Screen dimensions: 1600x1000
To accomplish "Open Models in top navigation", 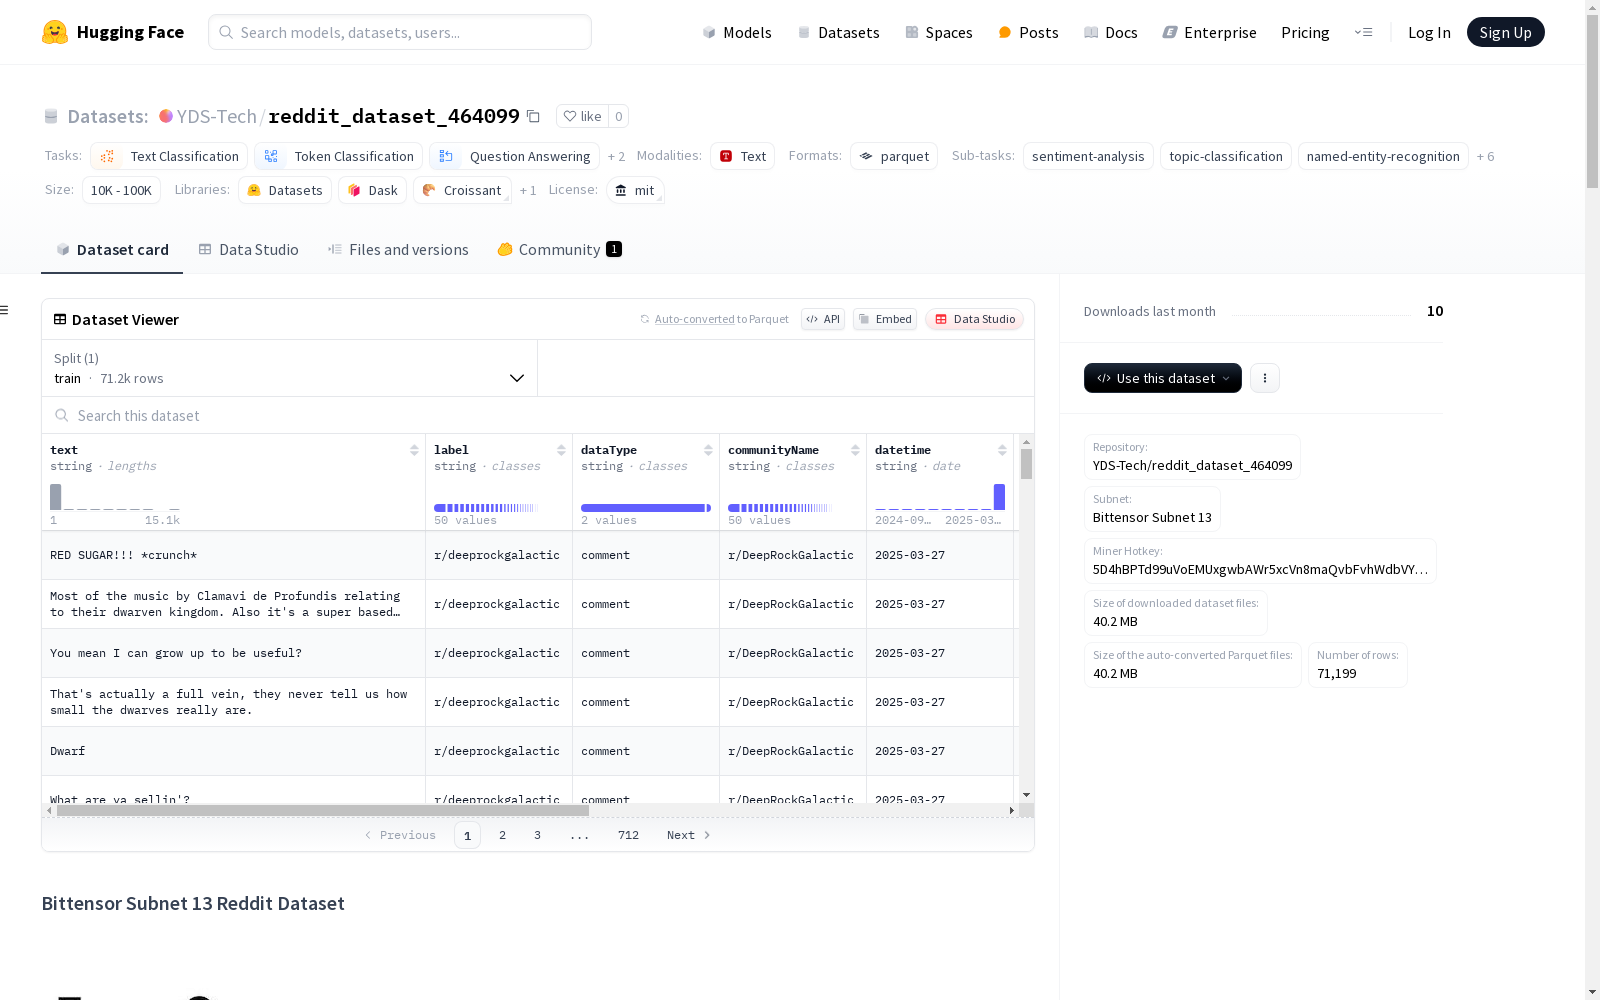I will [x=737, y=32].
